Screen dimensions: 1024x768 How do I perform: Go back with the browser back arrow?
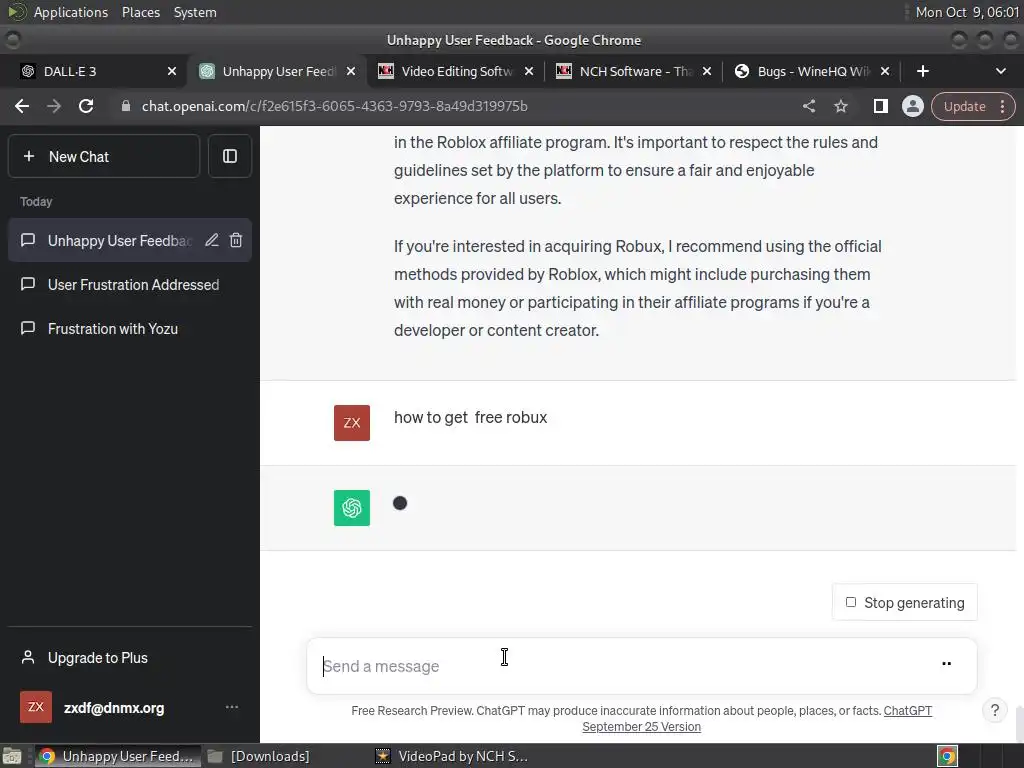pos(22,106)
